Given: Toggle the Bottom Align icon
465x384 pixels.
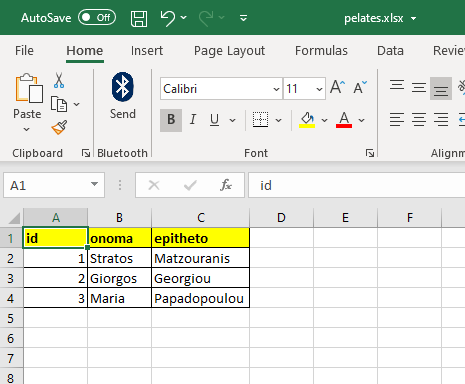Looking at the screenshot, I should pyautogui.click(x=441, y=89).
